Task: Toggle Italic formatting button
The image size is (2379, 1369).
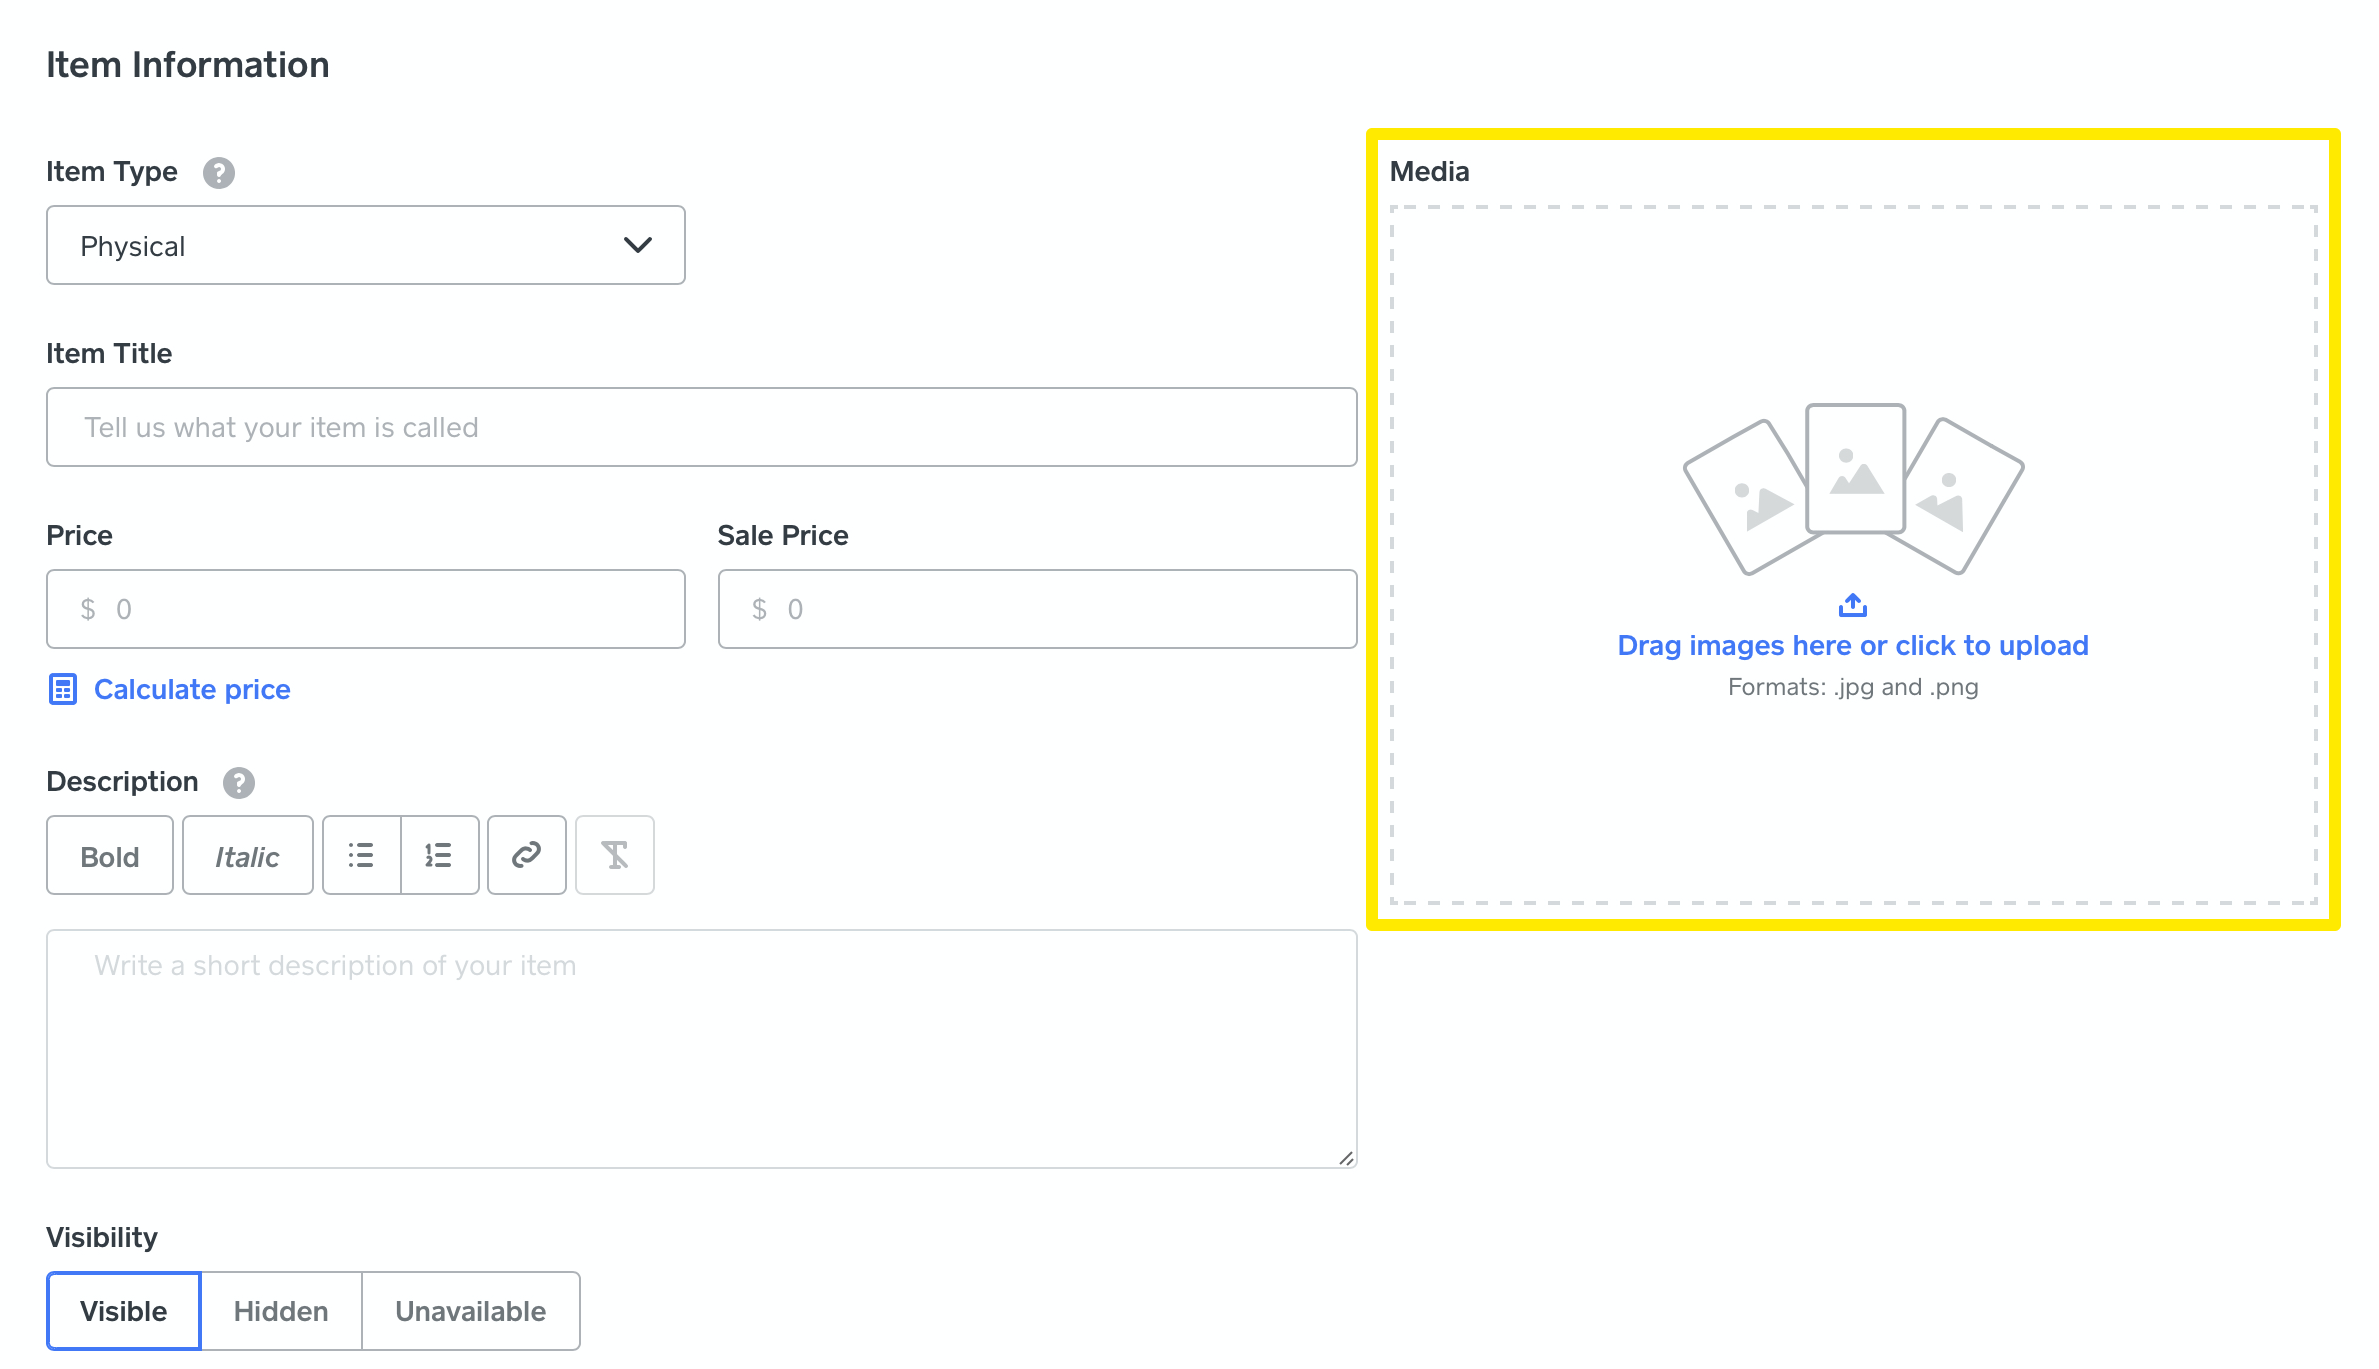Action: (247, 856)
